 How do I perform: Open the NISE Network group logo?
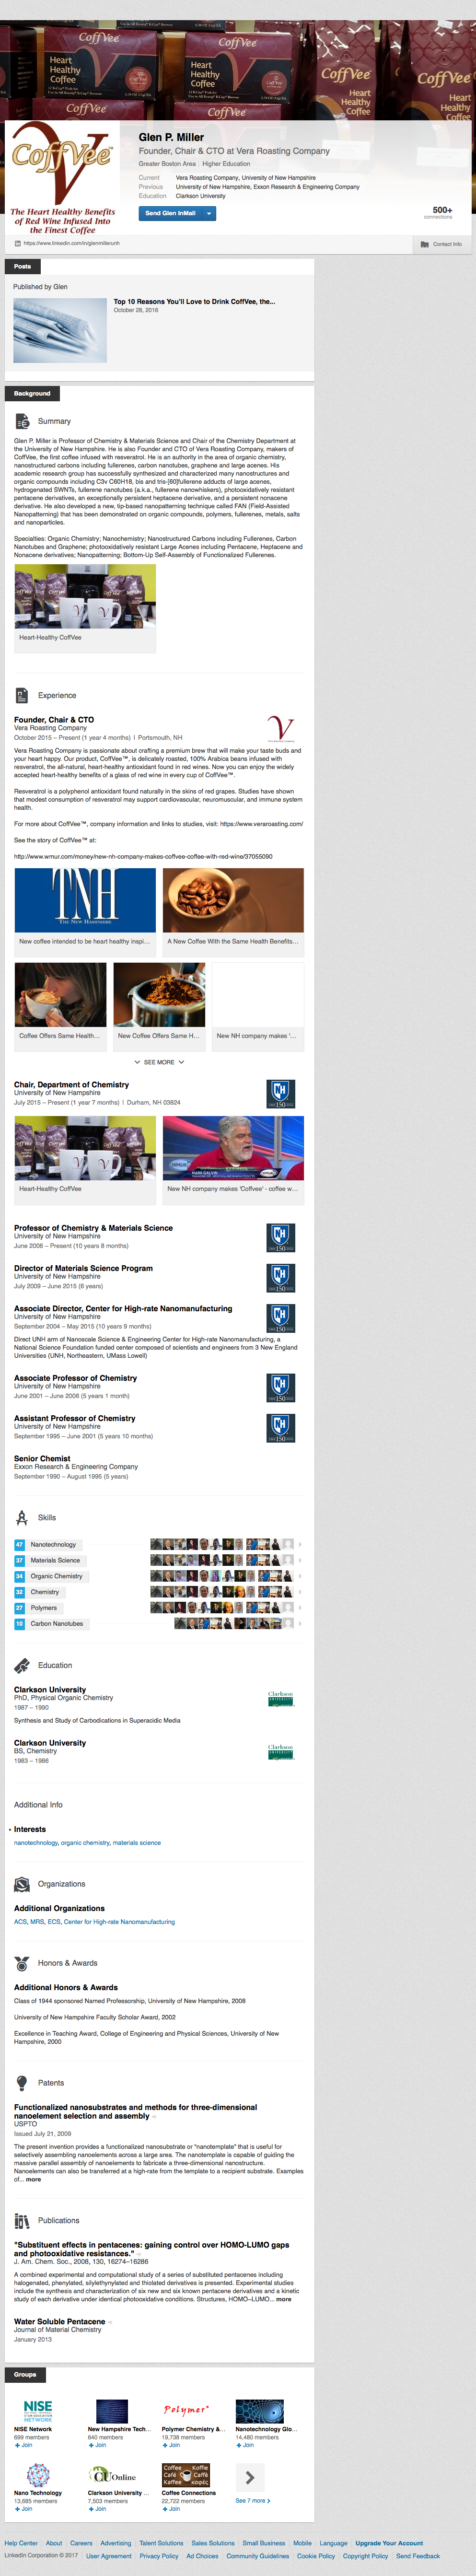click(38, 2410)
